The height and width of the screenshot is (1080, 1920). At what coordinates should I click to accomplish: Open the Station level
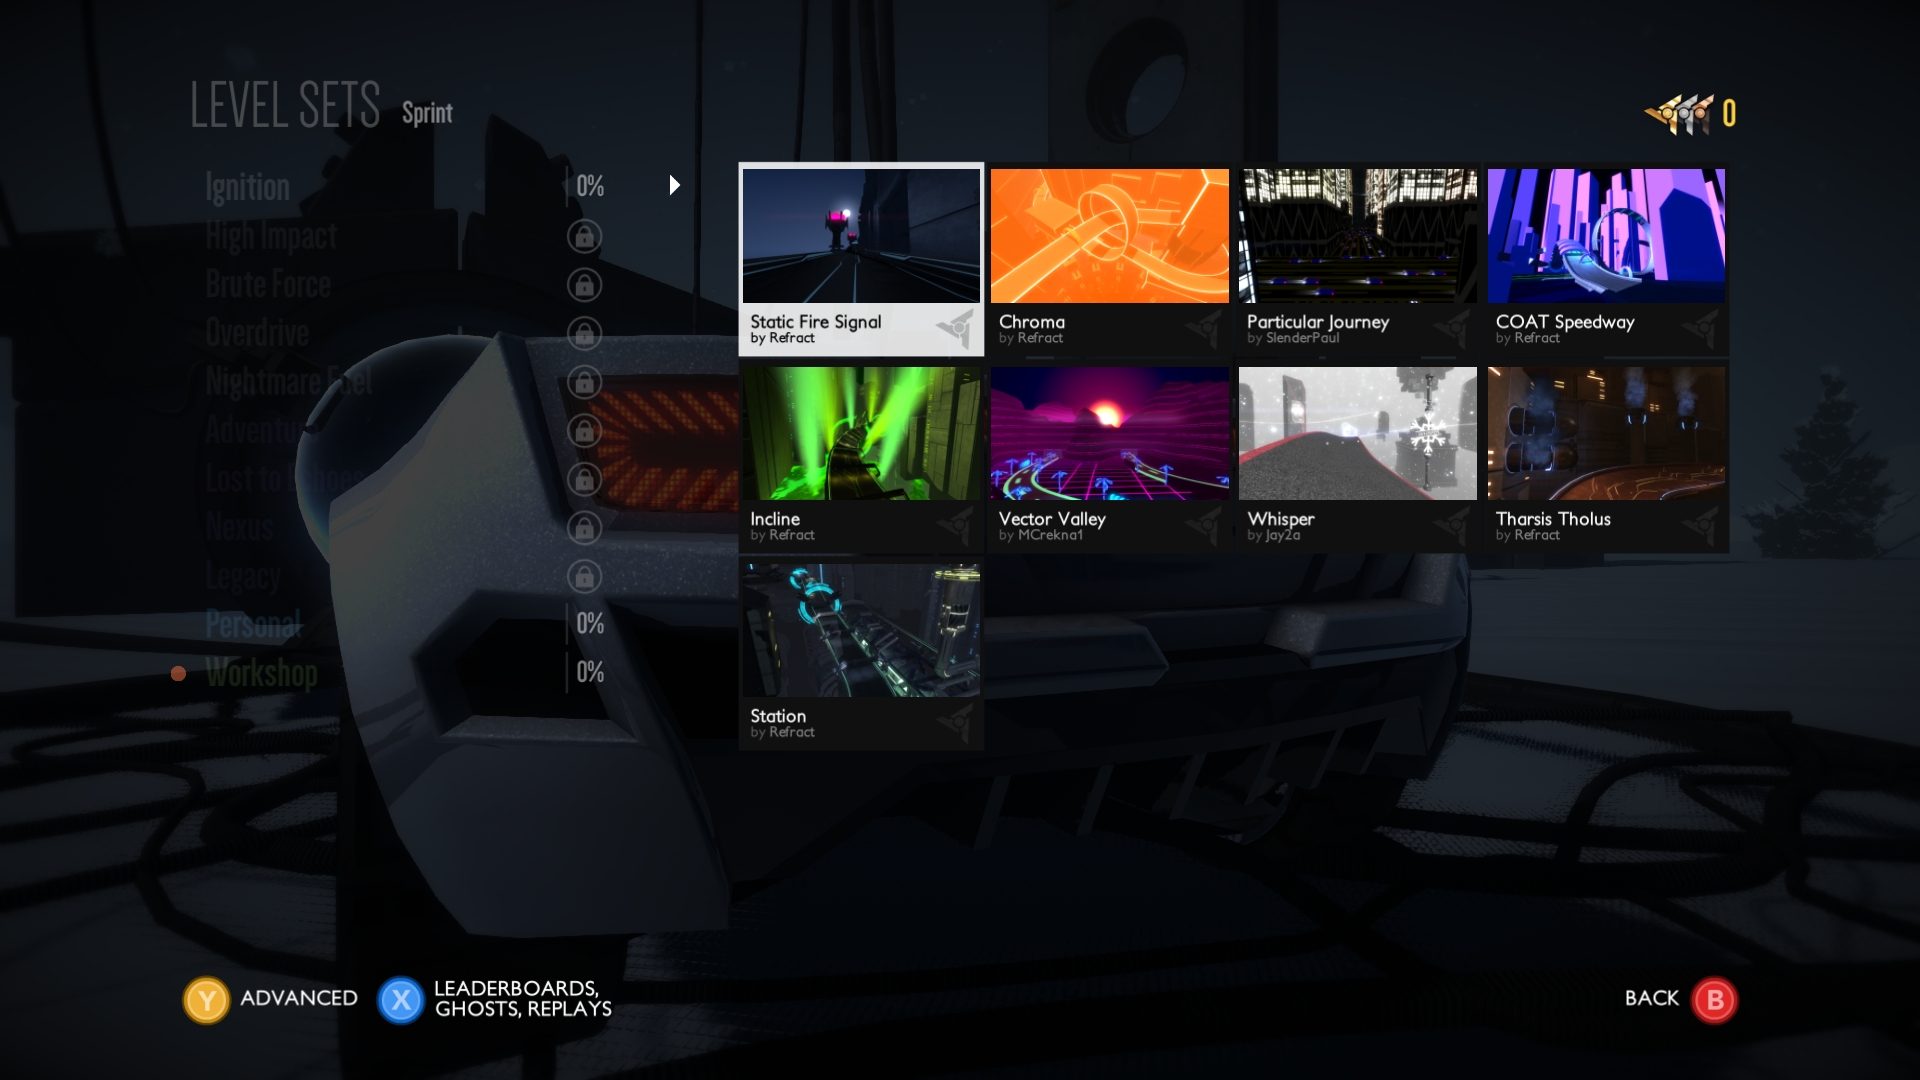click(861, 630)
